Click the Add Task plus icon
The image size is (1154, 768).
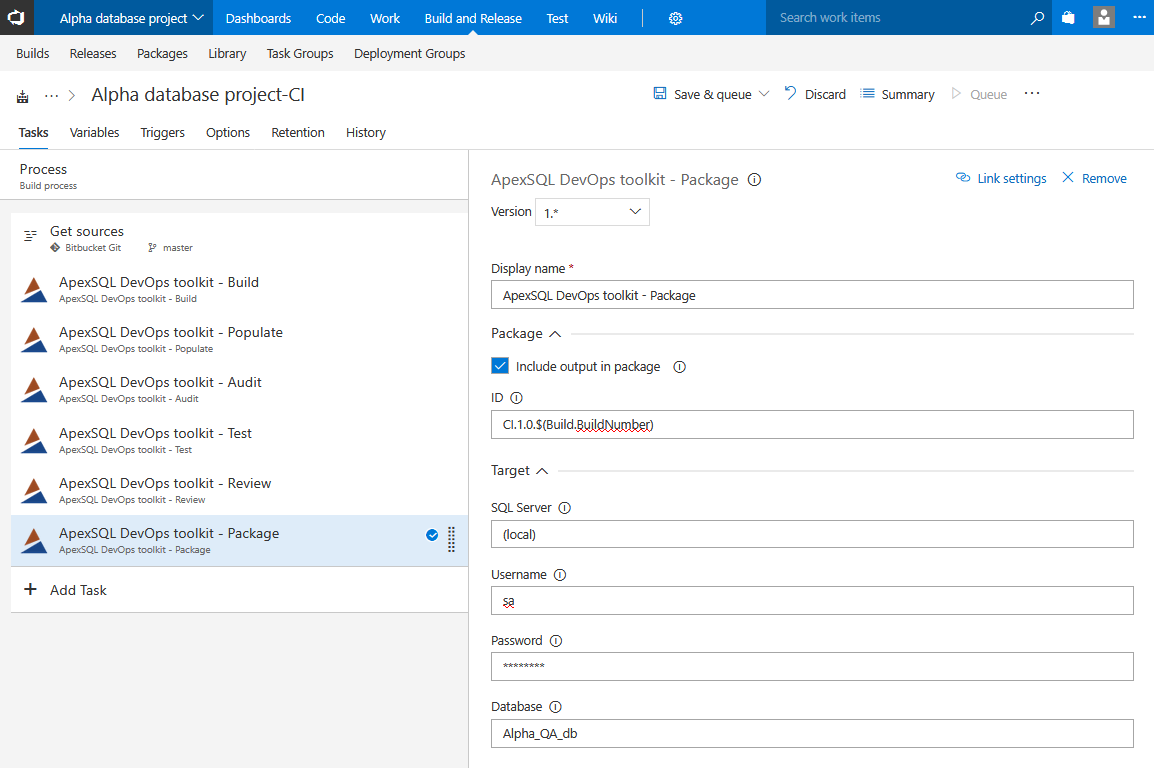pyautogui.click(x=30, y=589)
